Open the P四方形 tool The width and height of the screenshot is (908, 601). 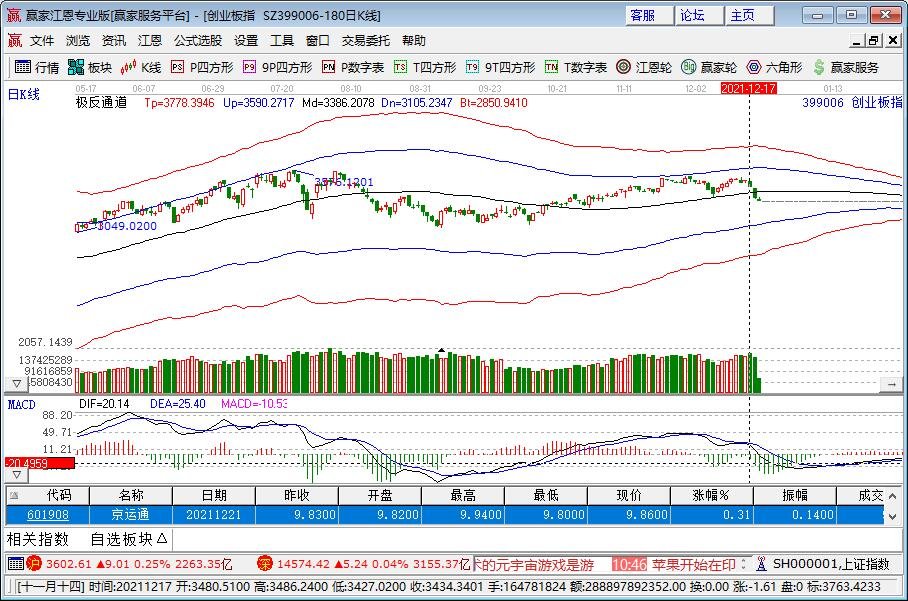point(202,67)
